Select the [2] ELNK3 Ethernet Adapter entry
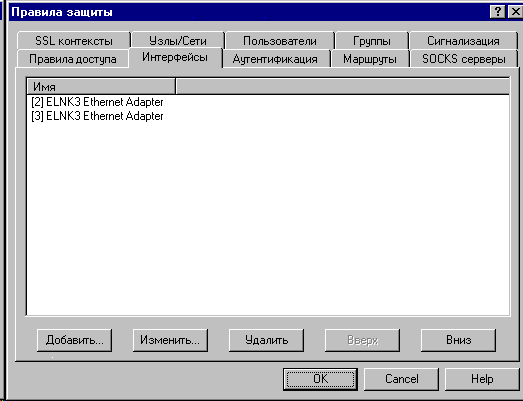Image resolution: width=523 pixels, height=401 pixels. [97, 102]
